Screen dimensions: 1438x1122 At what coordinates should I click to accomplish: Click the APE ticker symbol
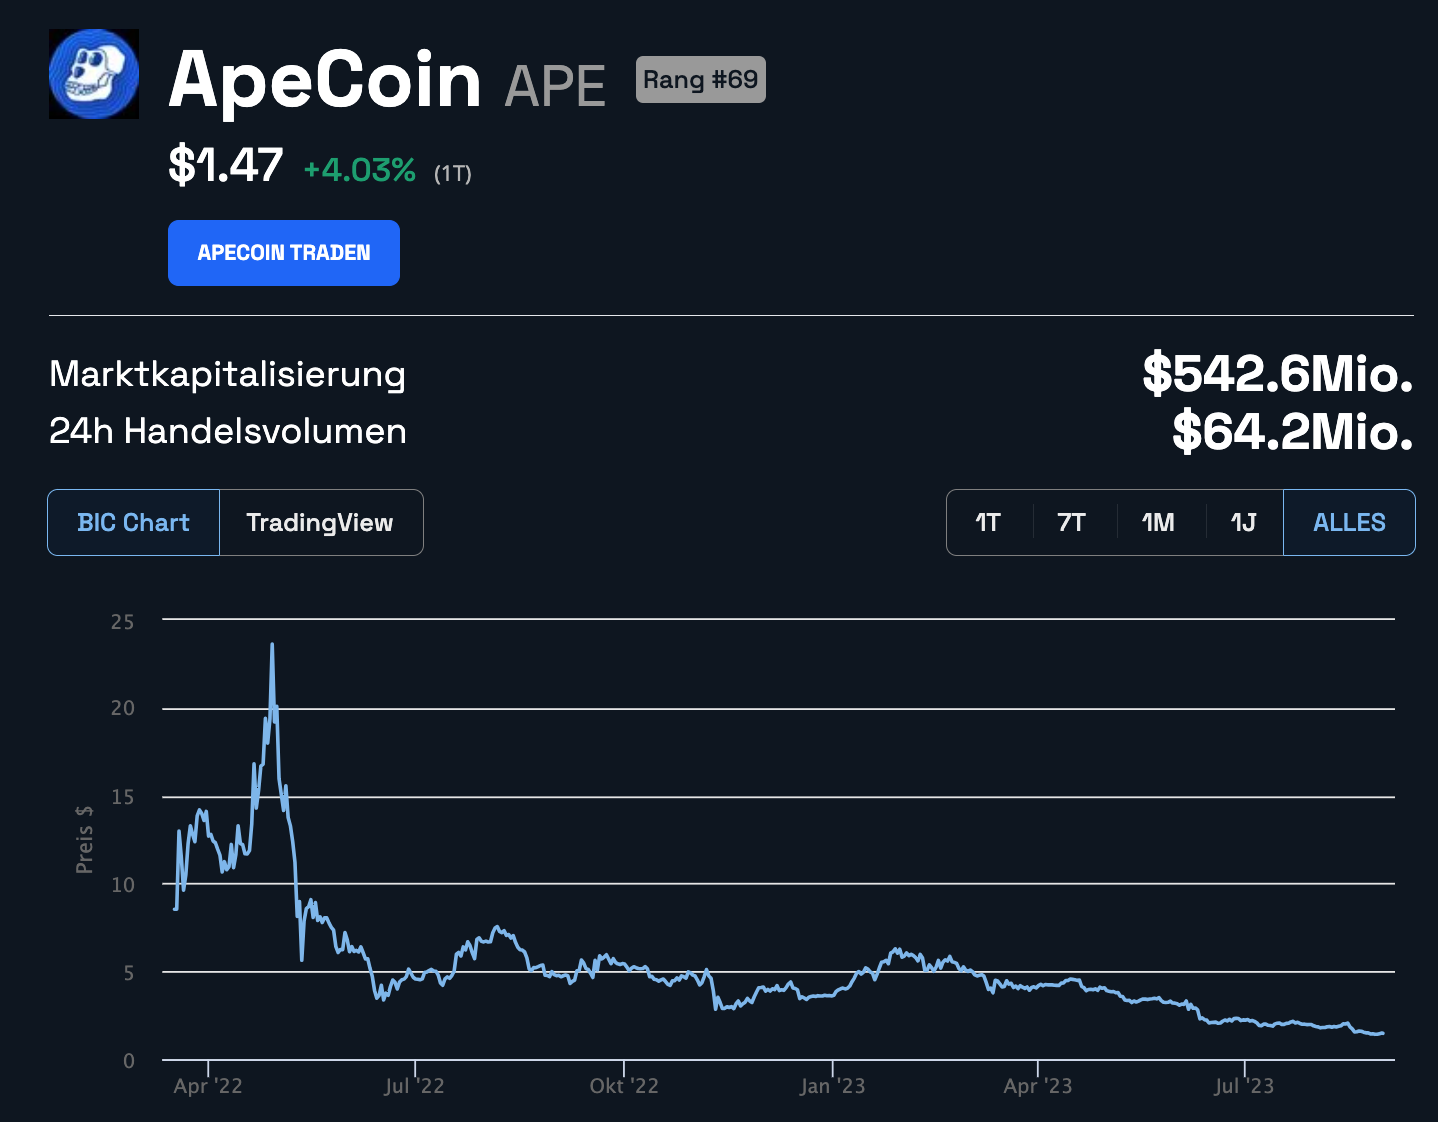coord(555,86)
